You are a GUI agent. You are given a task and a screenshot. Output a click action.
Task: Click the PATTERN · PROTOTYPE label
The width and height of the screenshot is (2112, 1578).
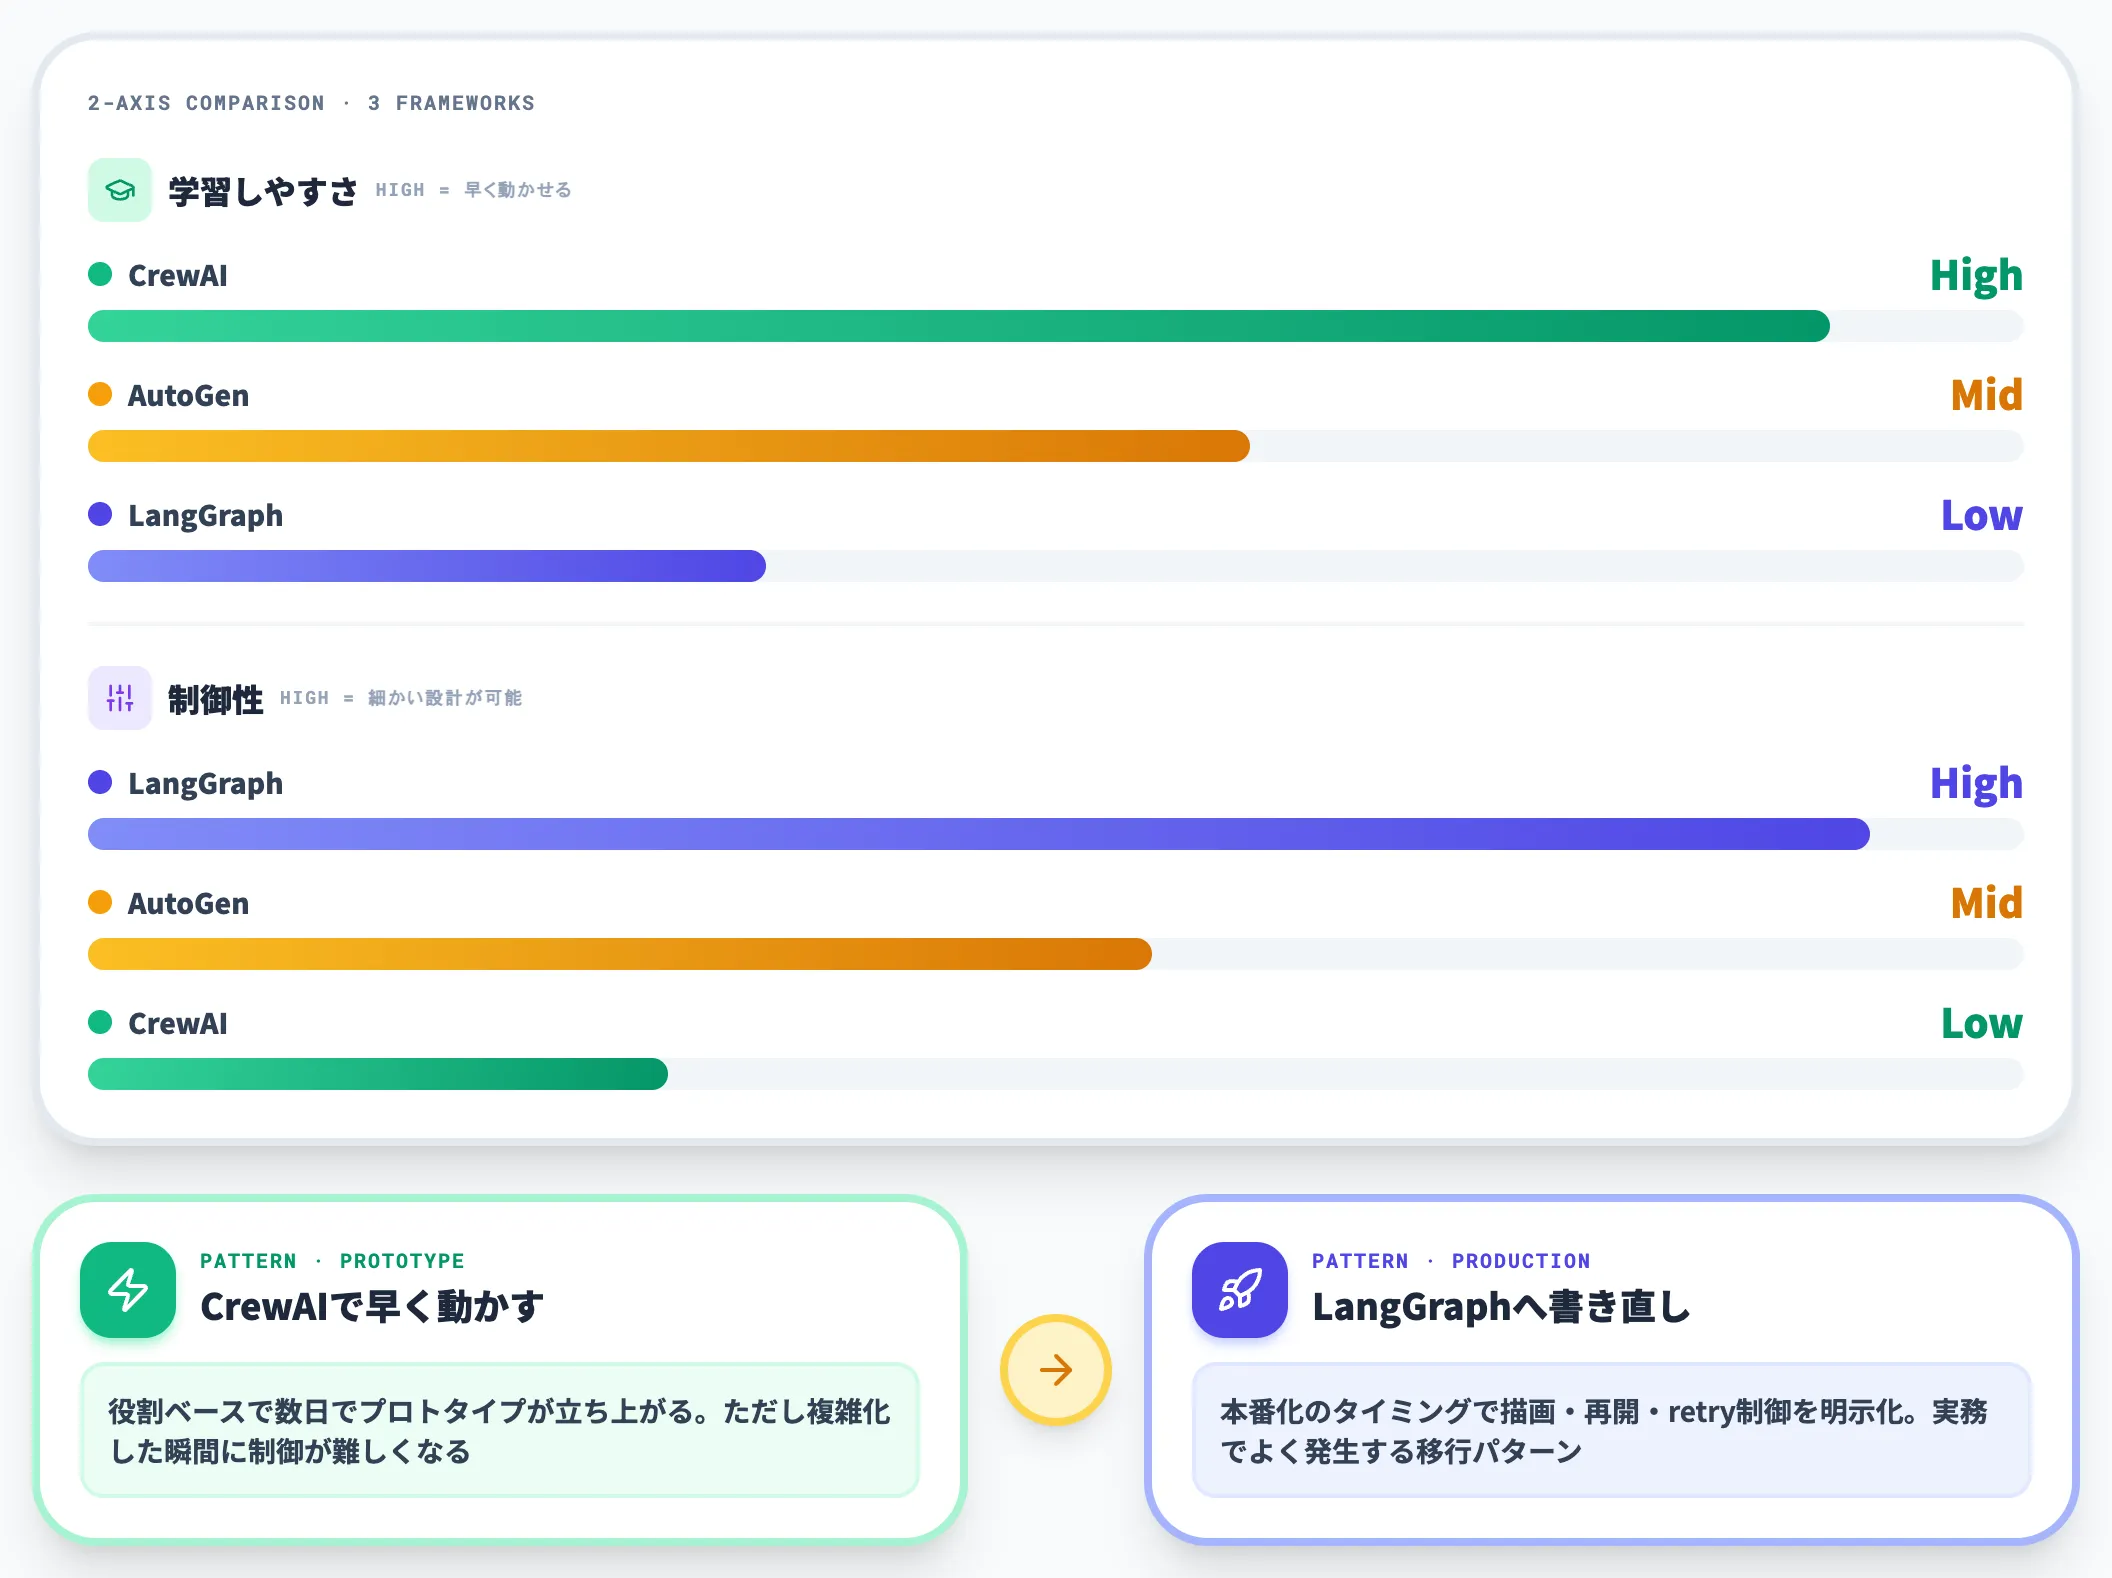(x=332, y=1261)
